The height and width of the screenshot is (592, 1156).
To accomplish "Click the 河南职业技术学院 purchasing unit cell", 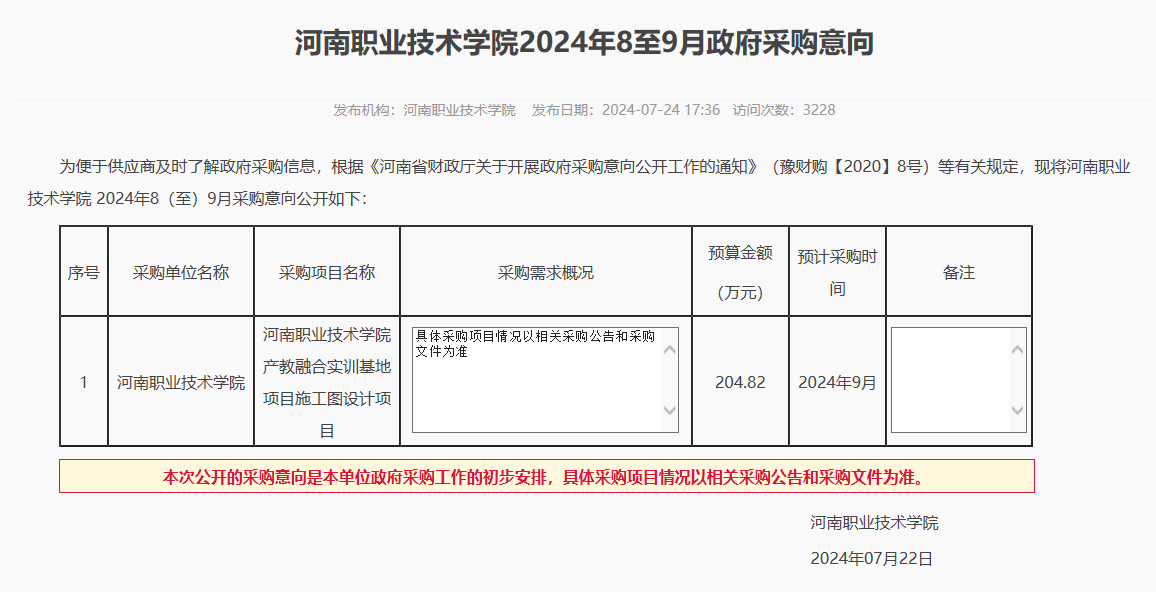I will tap(181, 382).
